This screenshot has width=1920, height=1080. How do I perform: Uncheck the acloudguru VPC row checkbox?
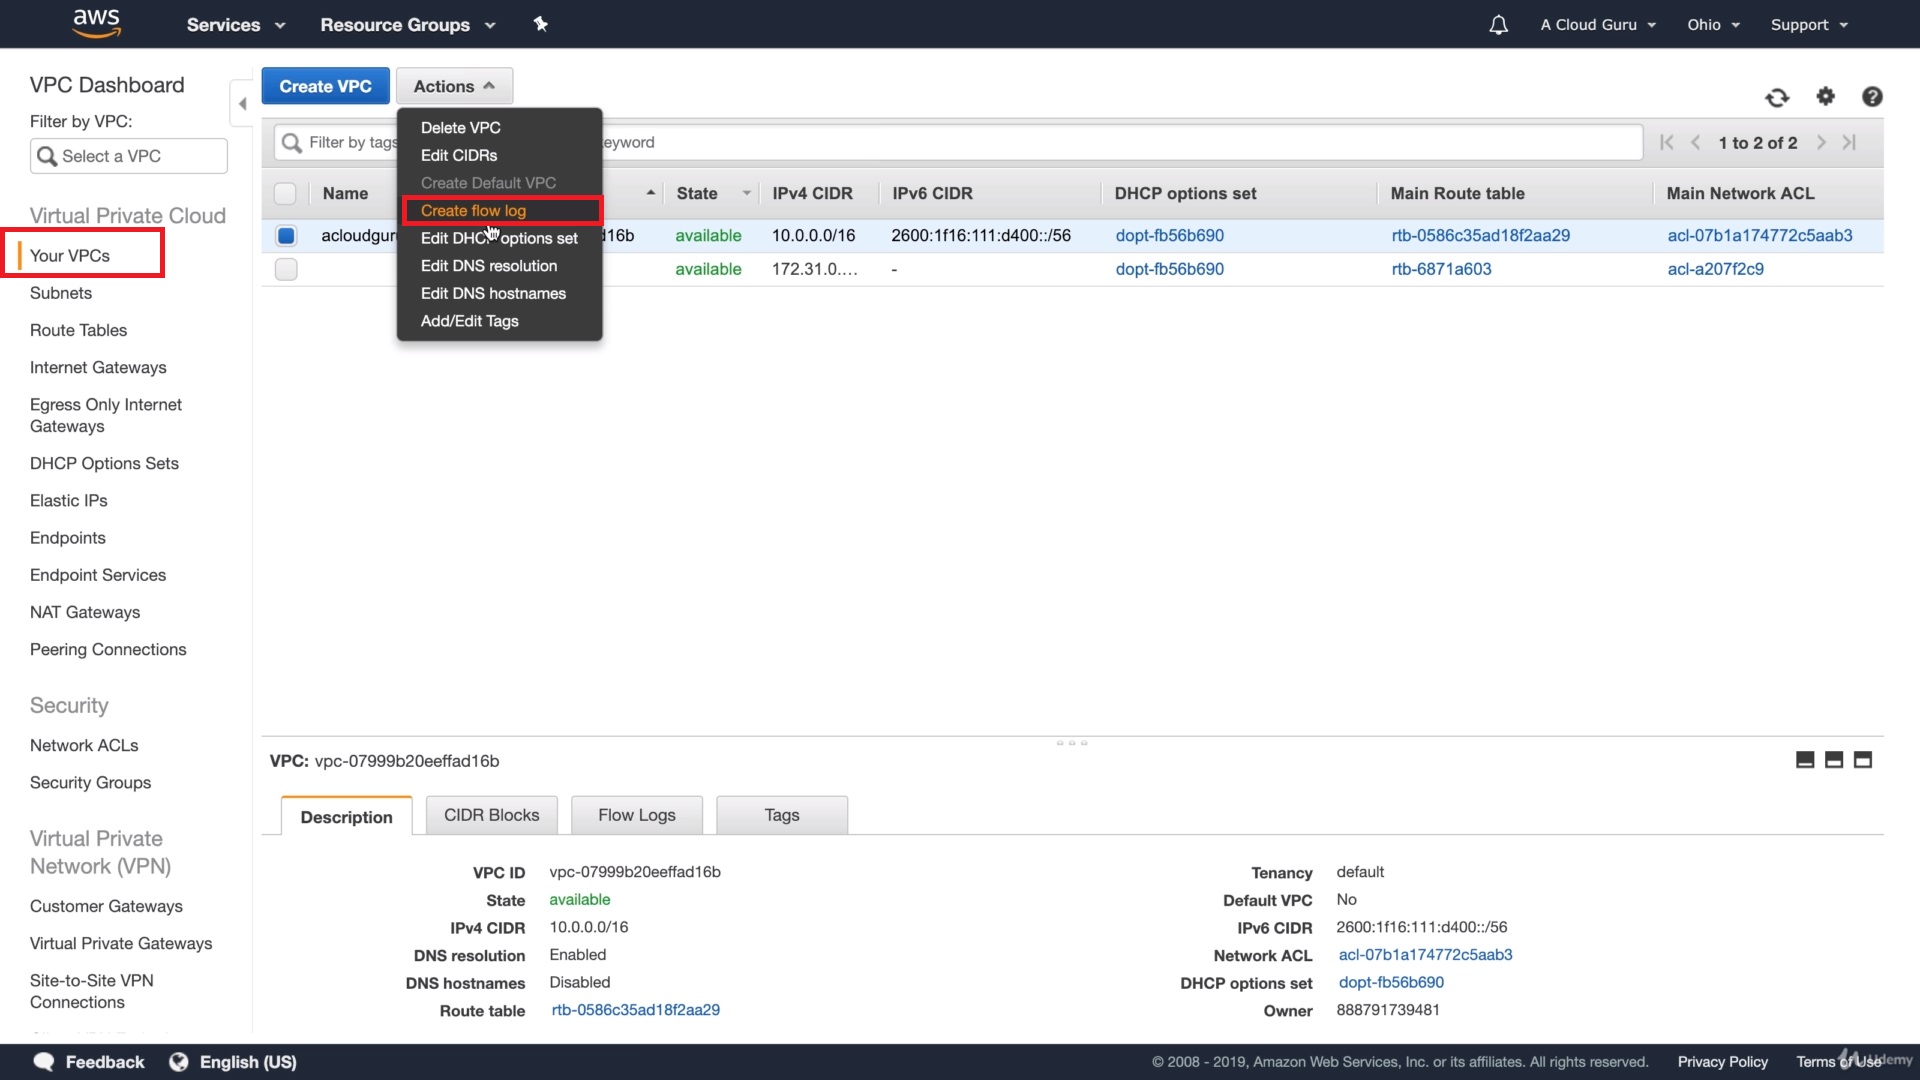(x=286, y=236)
